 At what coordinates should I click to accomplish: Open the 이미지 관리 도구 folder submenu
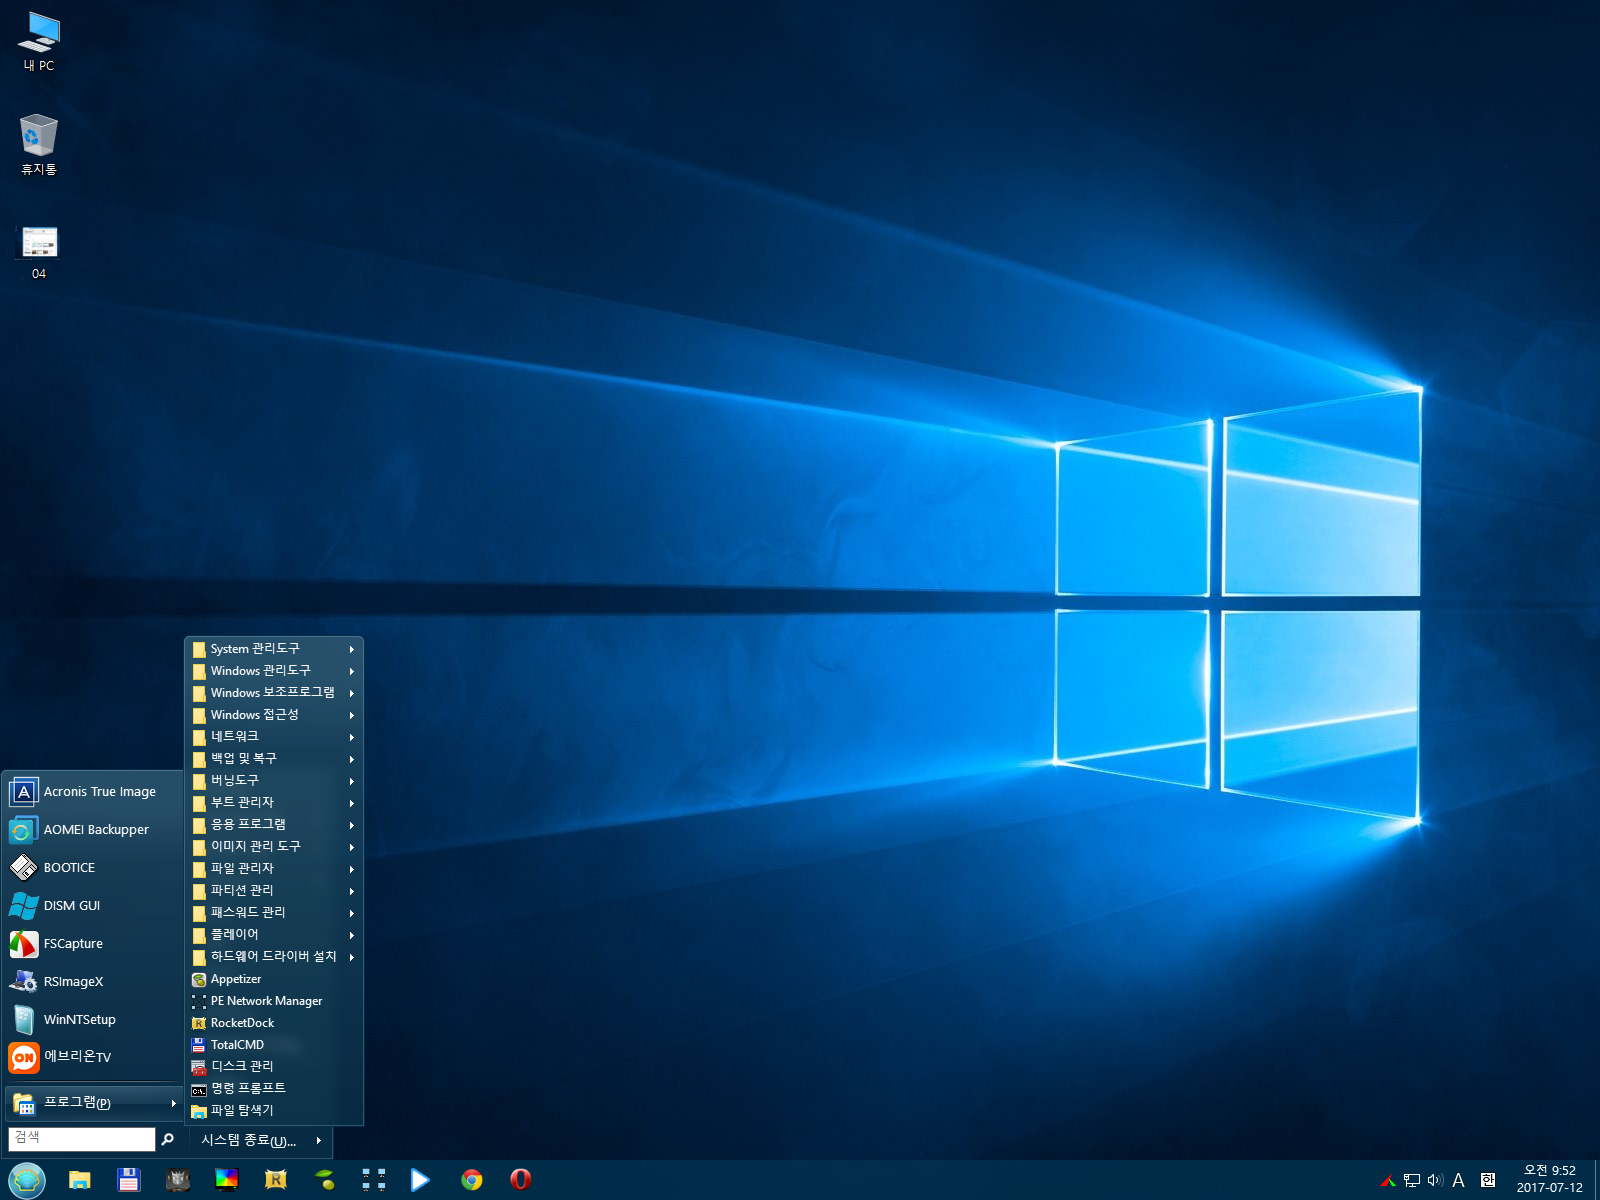pyautogui.click(x=274, y=847)
